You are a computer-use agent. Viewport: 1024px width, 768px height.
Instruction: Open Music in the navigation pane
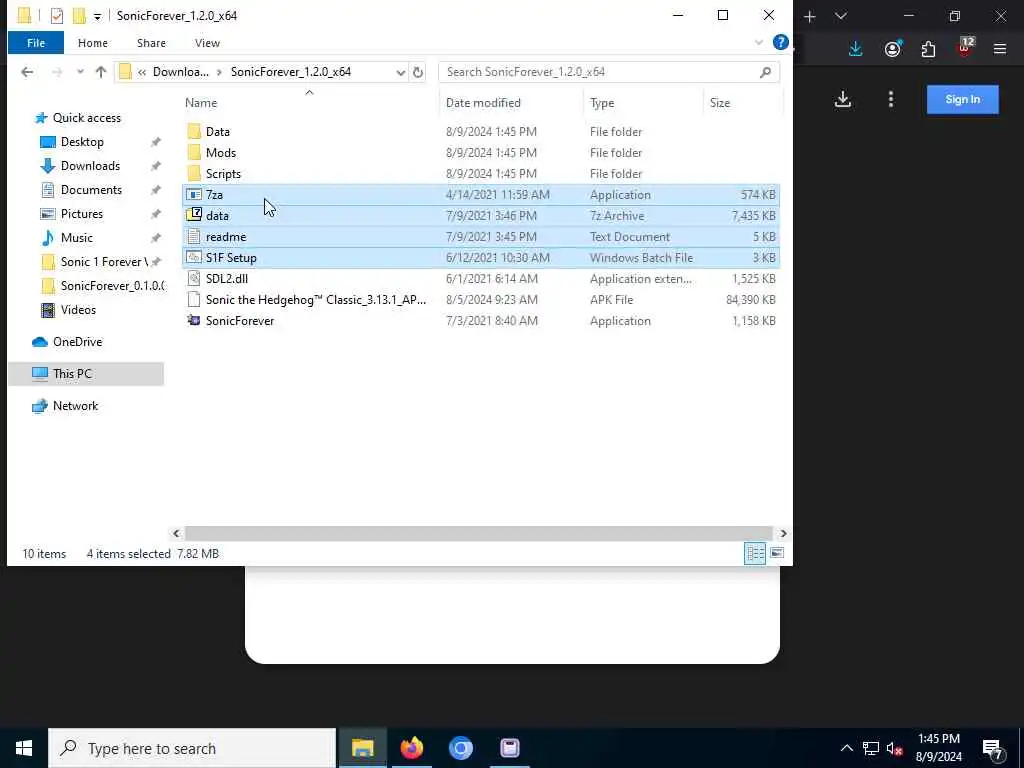[x=76, y=238]
